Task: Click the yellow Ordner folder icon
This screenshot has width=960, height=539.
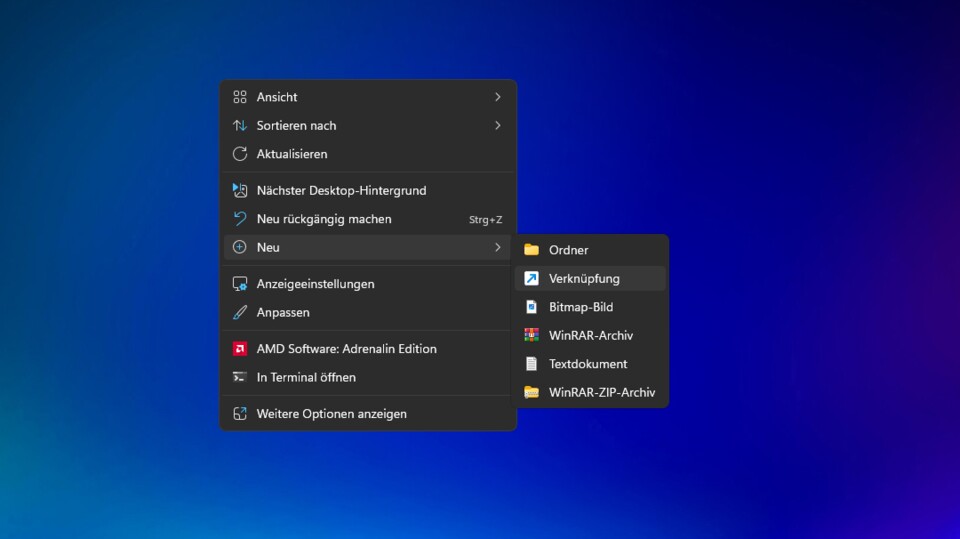Action: click(x=531, y=250)
